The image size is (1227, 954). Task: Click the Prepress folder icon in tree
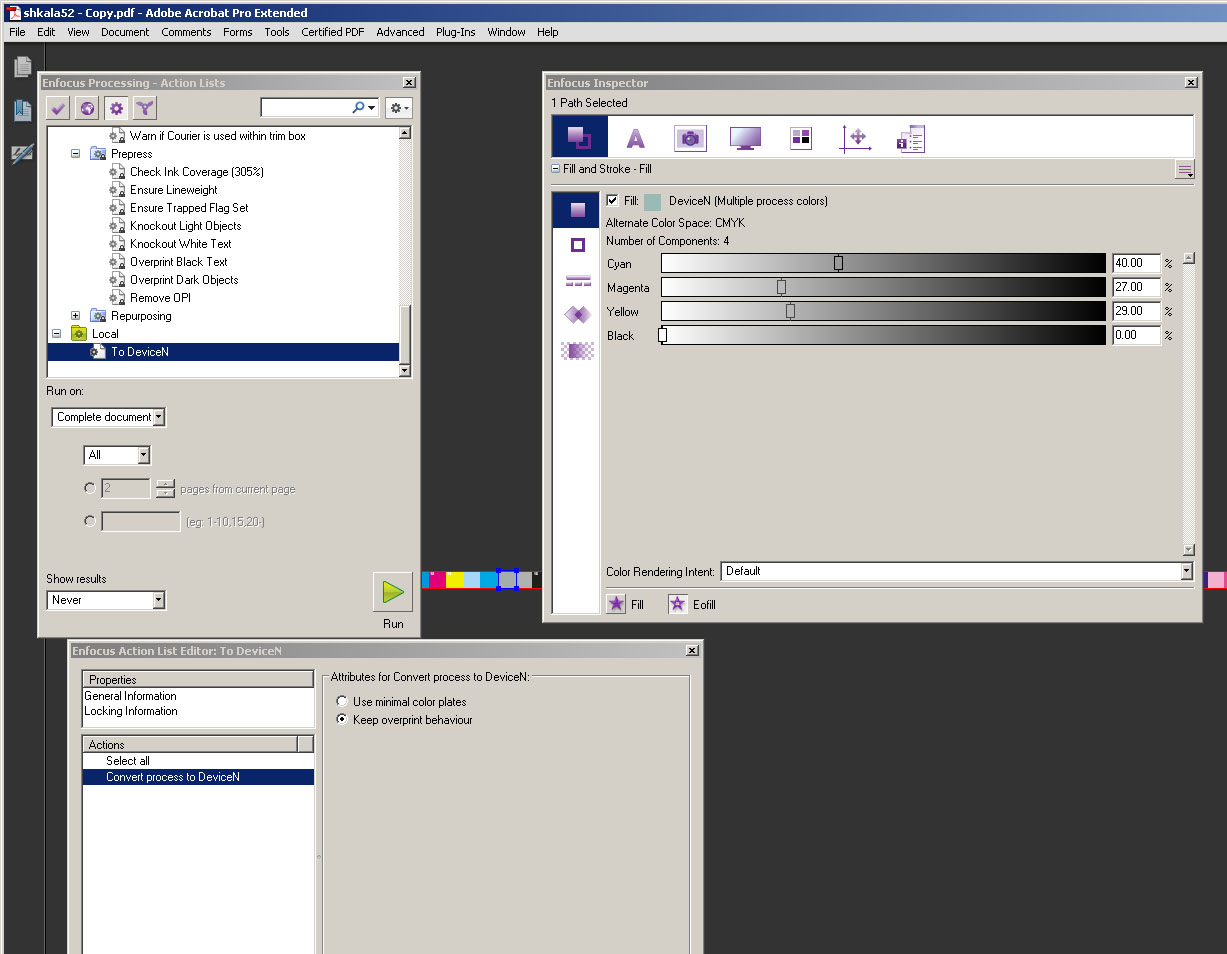98,154
